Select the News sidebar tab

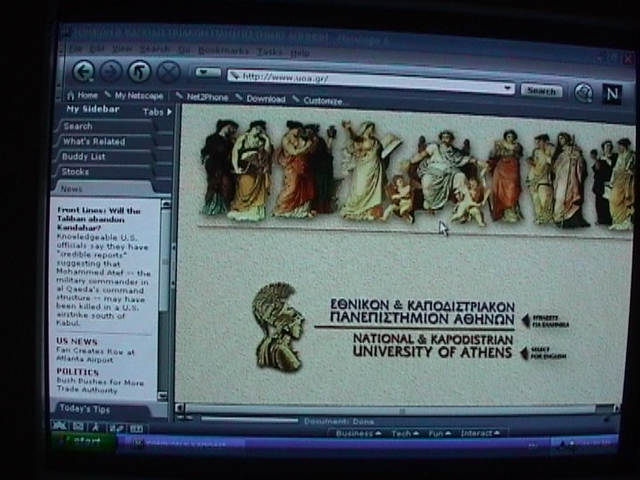(x=102, y=189)
